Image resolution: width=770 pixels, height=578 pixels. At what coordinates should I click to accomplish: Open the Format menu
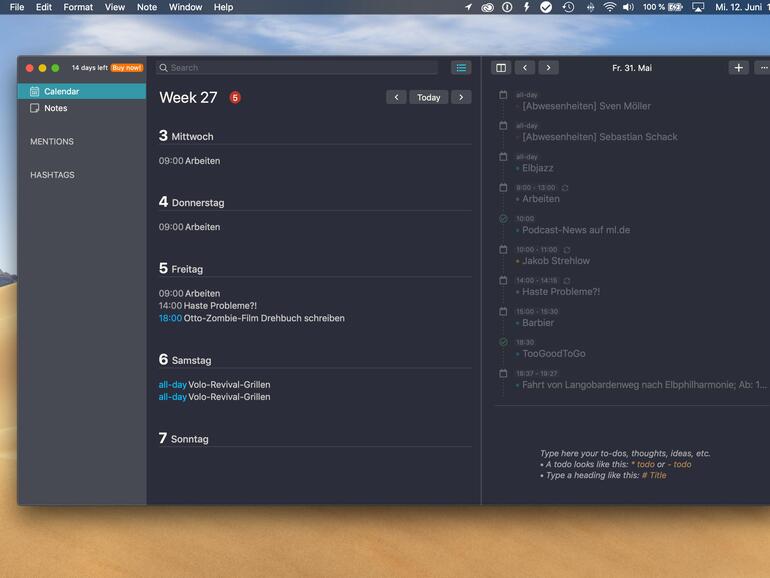[x=78, y=7]
